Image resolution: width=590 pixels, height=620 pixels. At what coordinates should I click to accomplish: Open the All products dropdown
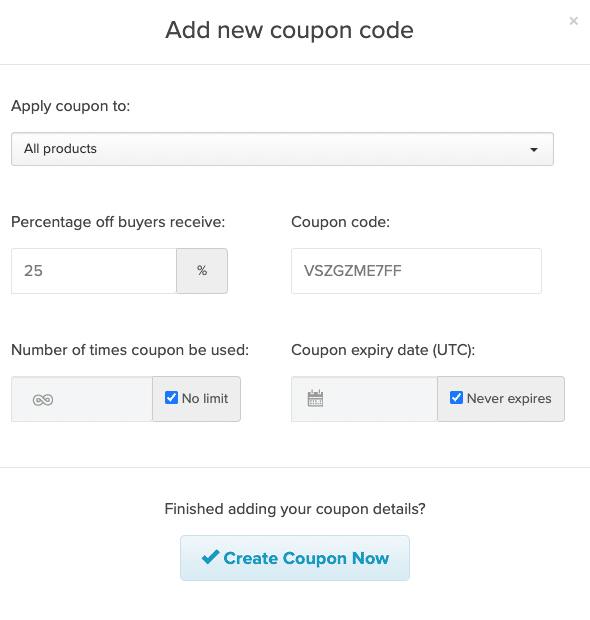point(282,149)
